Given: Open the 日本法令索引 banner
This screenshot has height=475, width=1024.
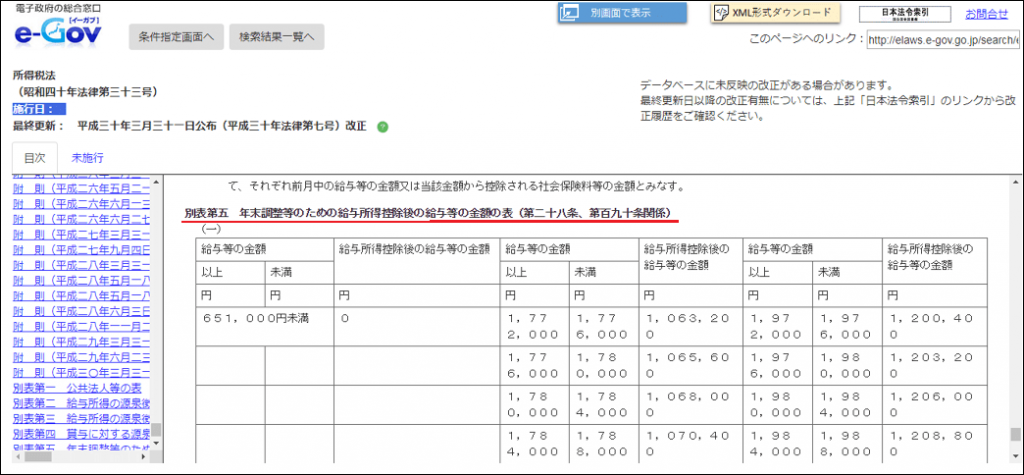Looking at the screenshot, I should point(905,13).
